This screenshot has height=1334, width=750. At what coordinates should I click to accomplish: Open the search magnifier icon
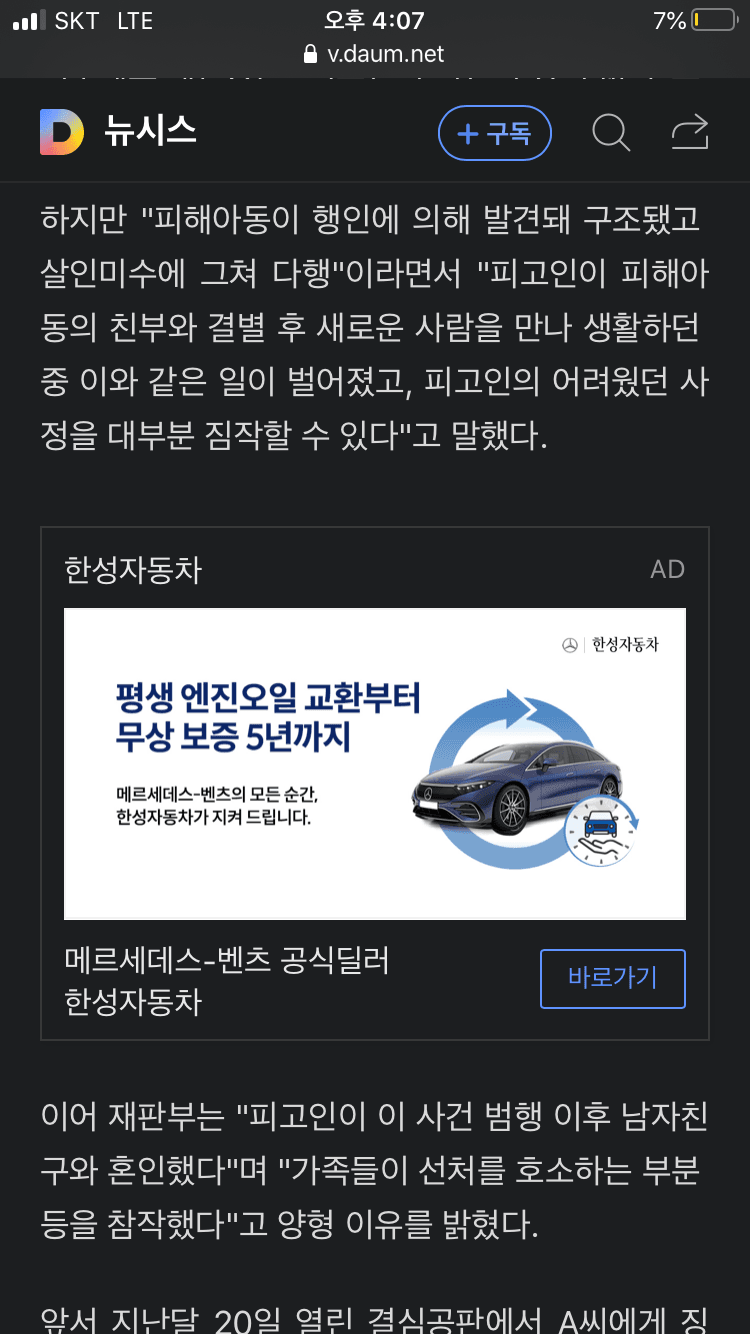610,132
